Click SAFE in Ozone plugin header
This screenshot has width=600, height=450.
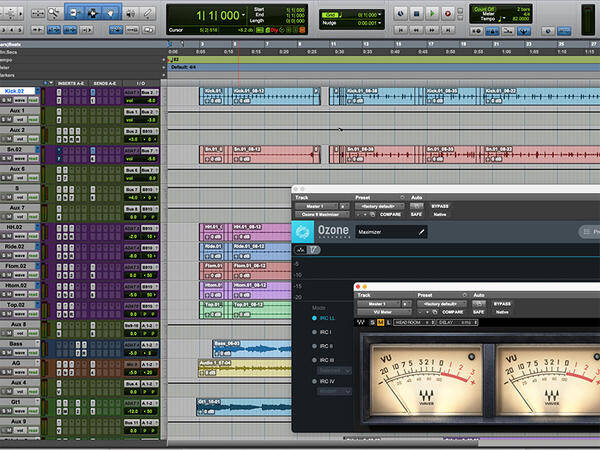(416, 214)
